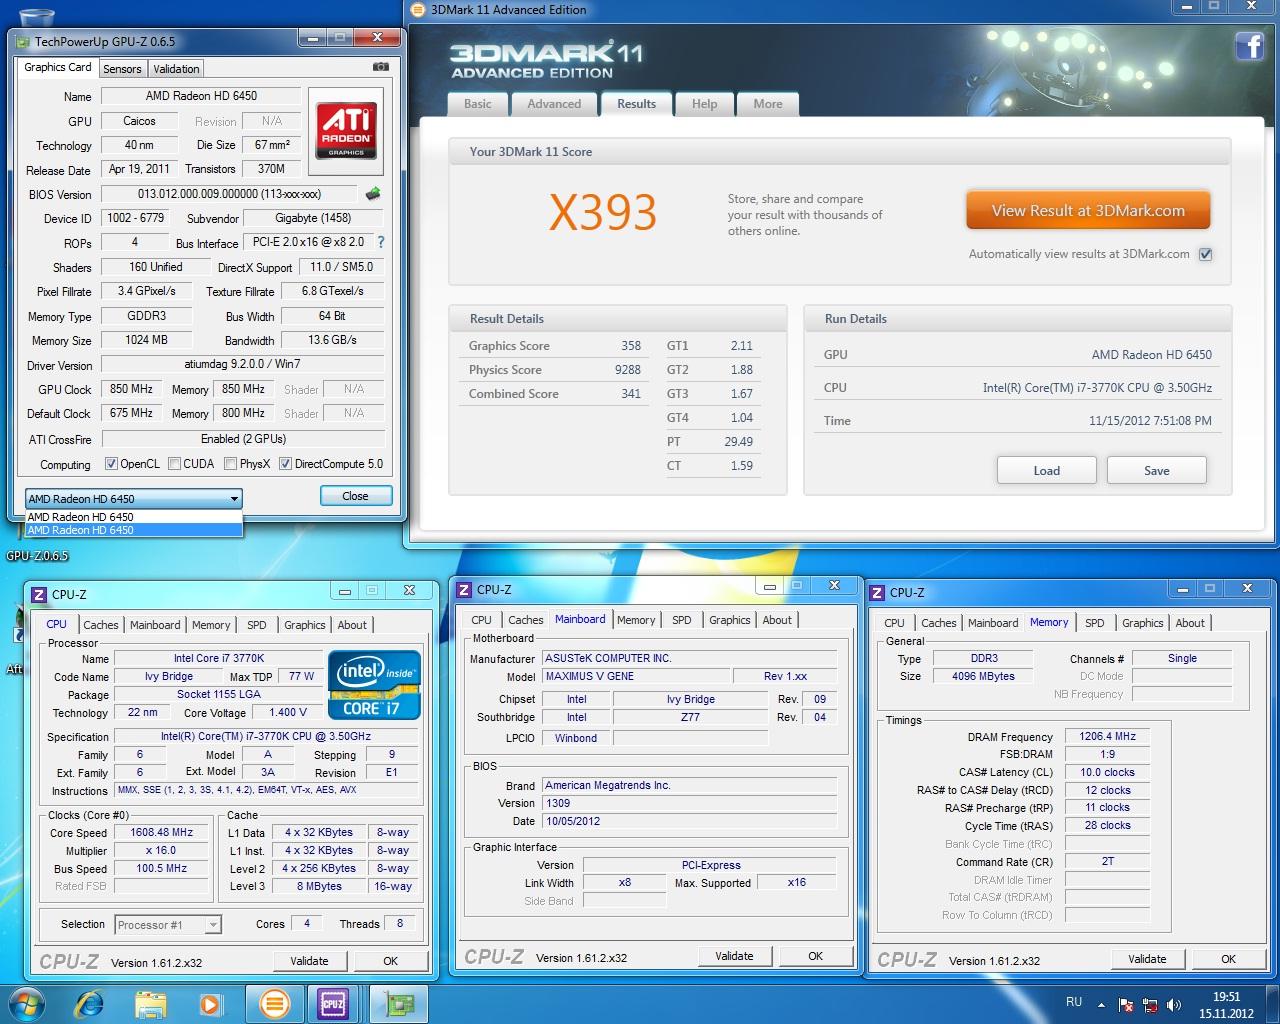Switch to CPU-Z purple taskbar icon
Viewport: 1280px width, 1024px height.
(x=333, y=1003)
